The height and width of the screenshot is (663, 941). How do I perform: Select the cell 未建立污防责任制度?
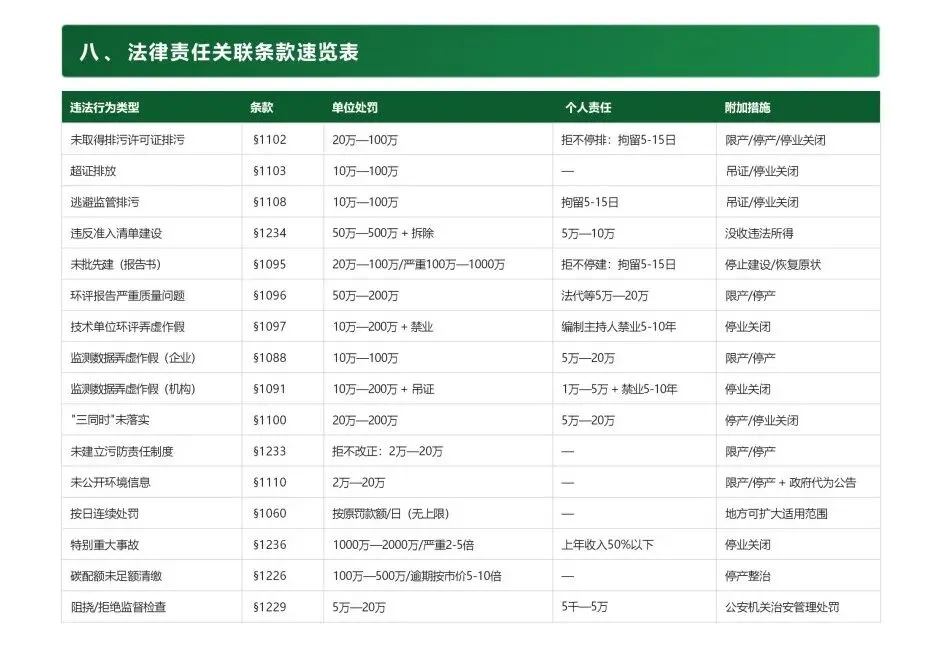122,452
